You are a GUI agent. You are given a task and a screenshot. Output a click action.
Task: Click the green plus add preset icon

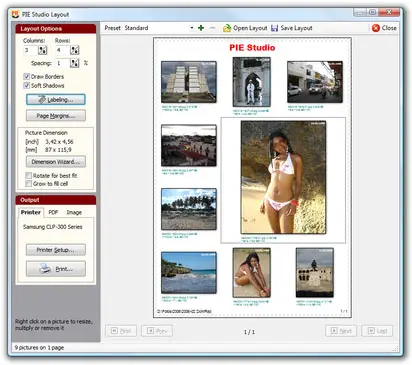[201, 28]
